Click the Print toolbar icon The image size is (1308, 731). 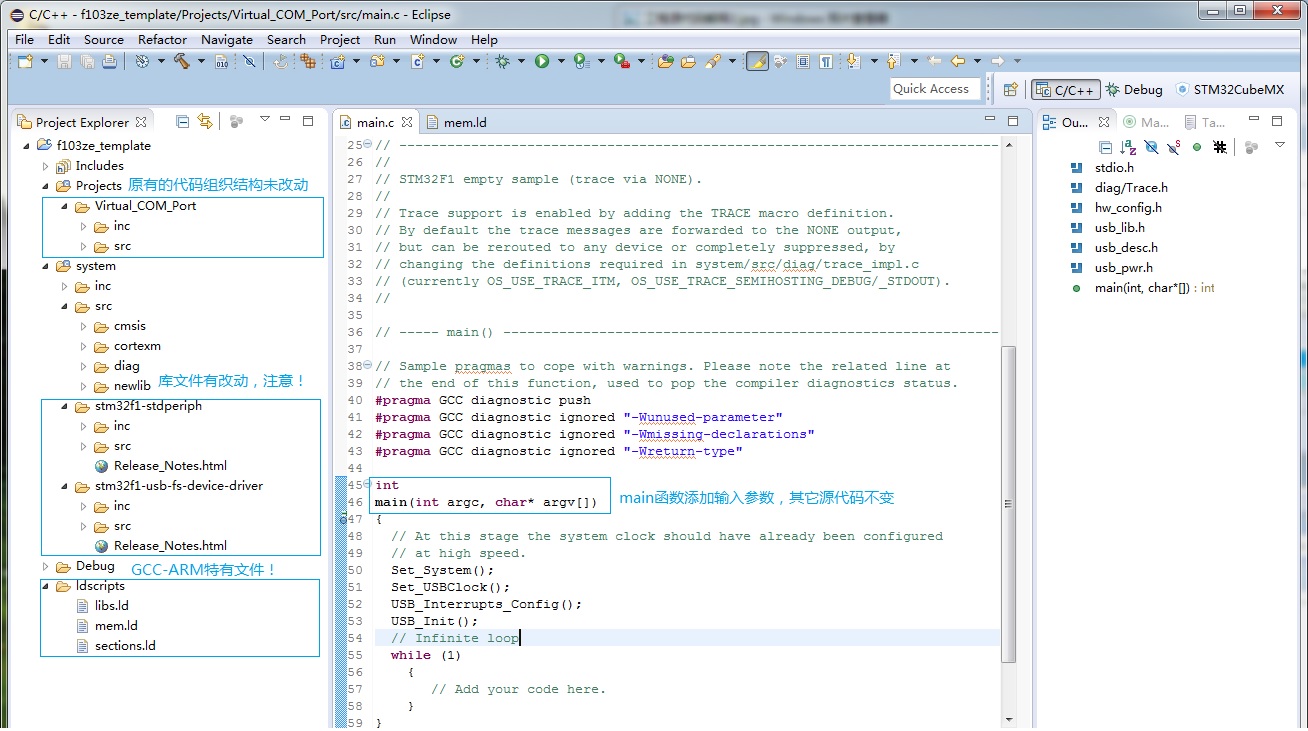coord(109,61)
